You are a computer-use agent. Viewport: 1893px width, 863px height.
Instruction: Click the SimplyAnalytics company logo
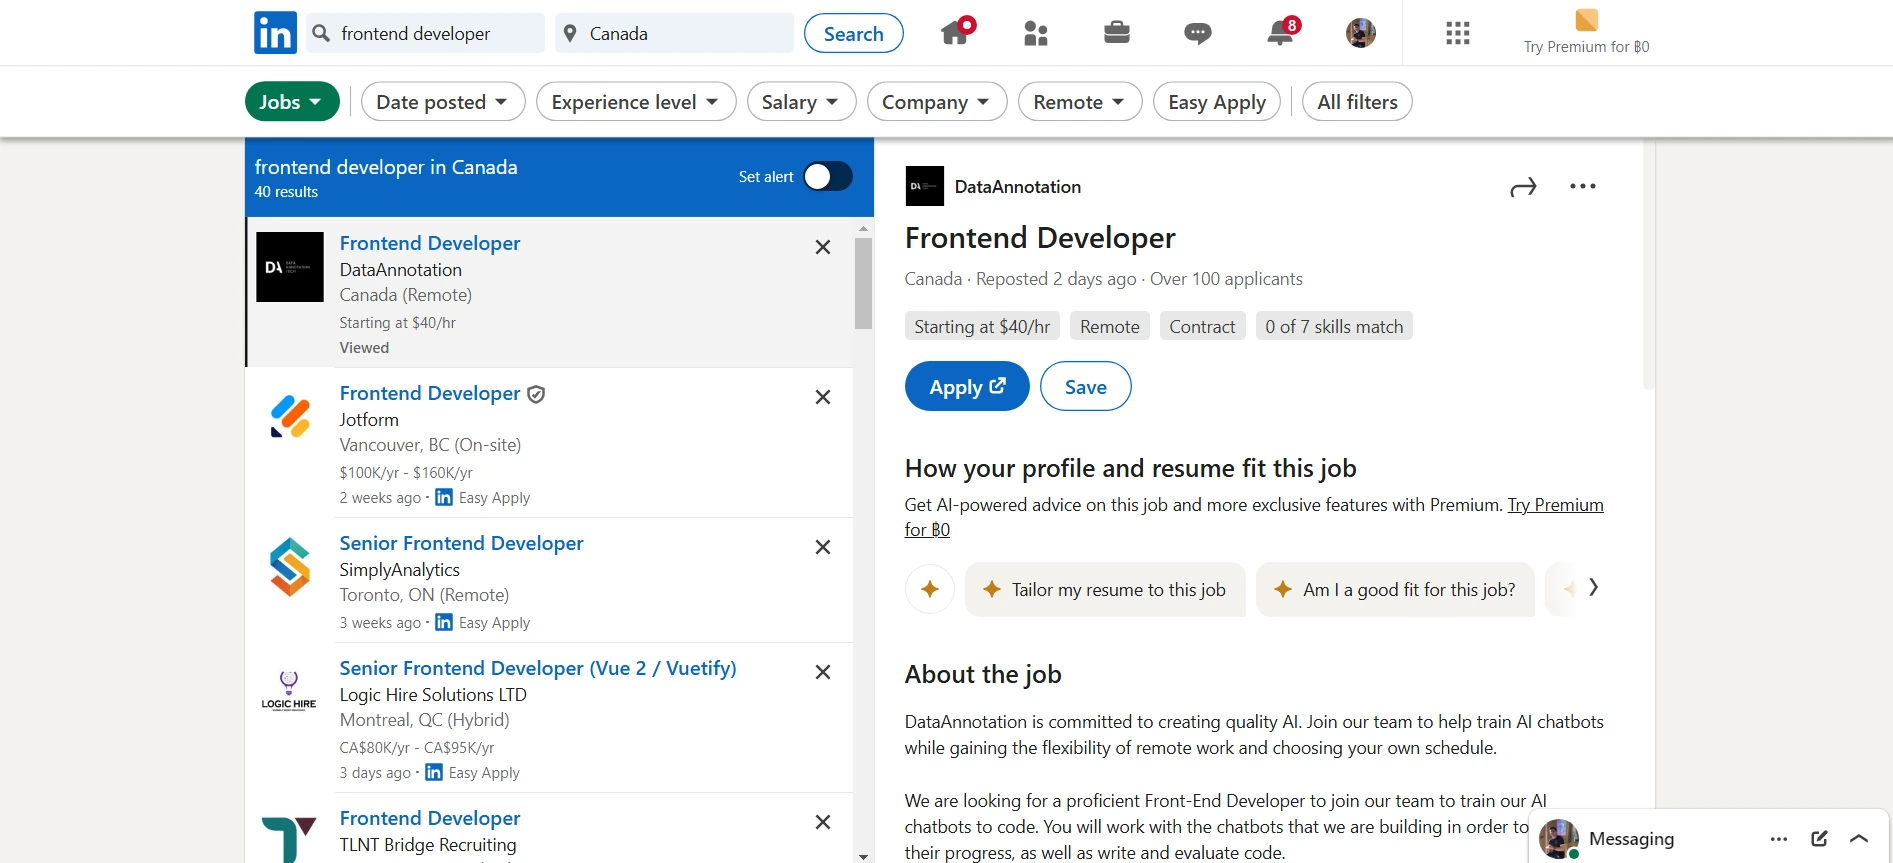(x=290, y=567)
